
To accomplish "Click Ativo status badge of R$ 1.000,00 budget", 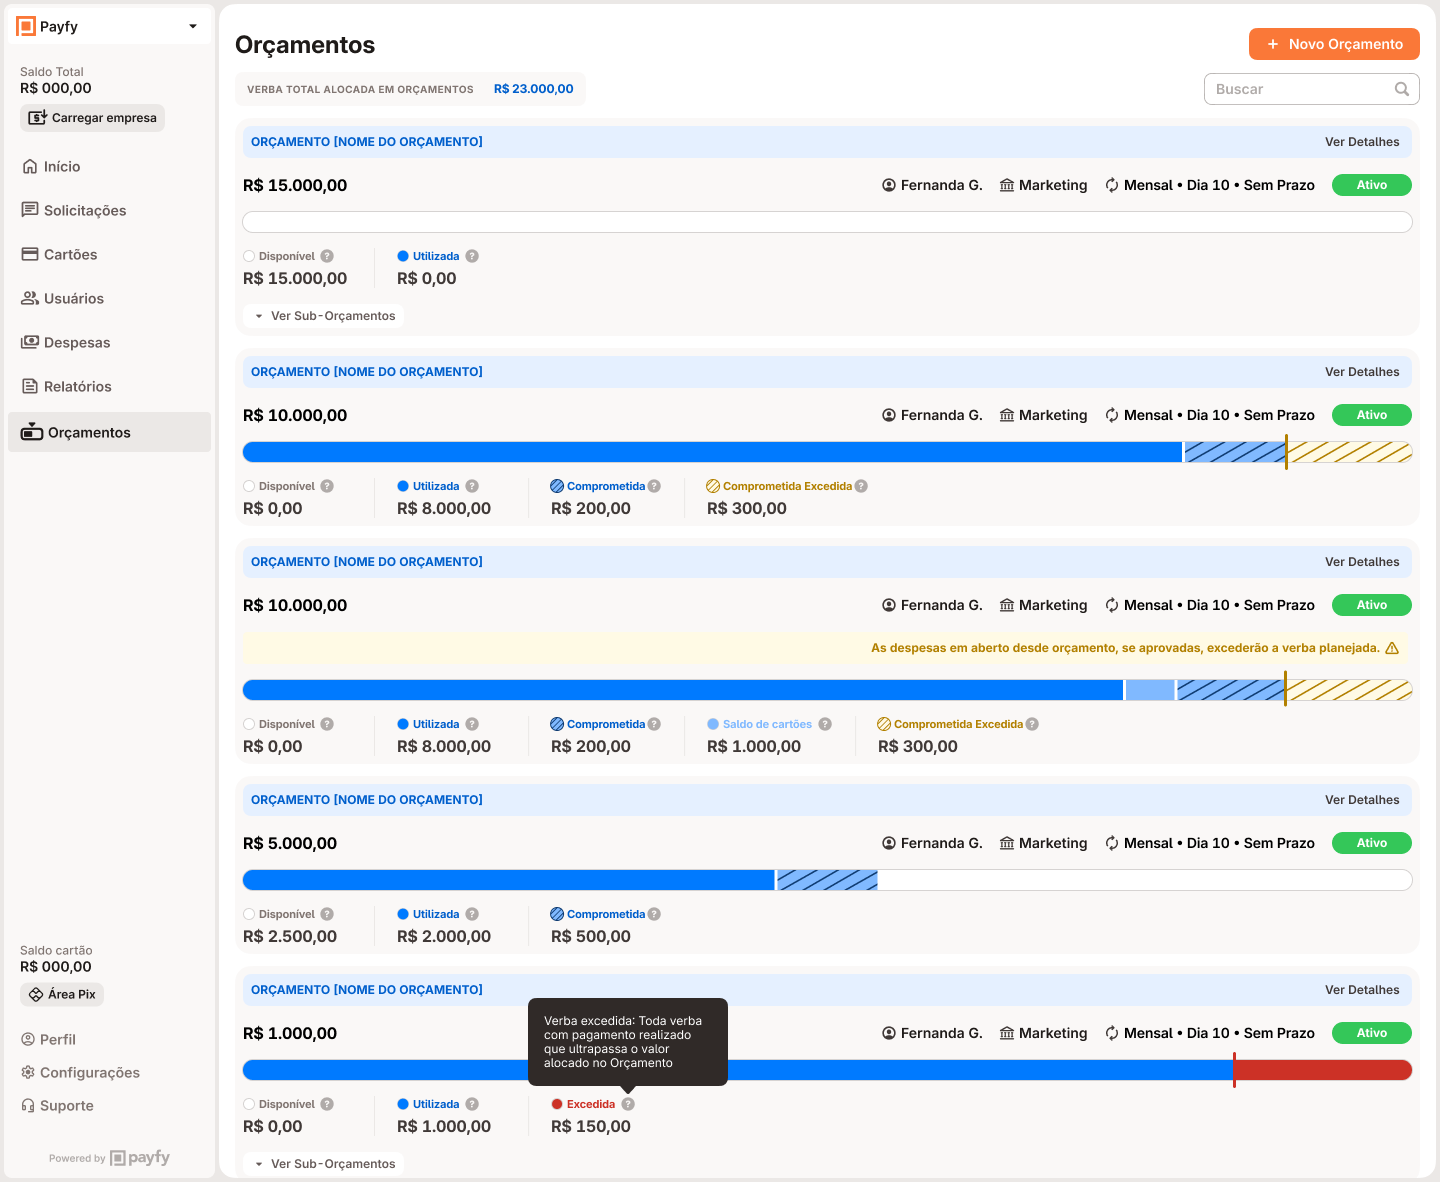I will [1372, 1033].
